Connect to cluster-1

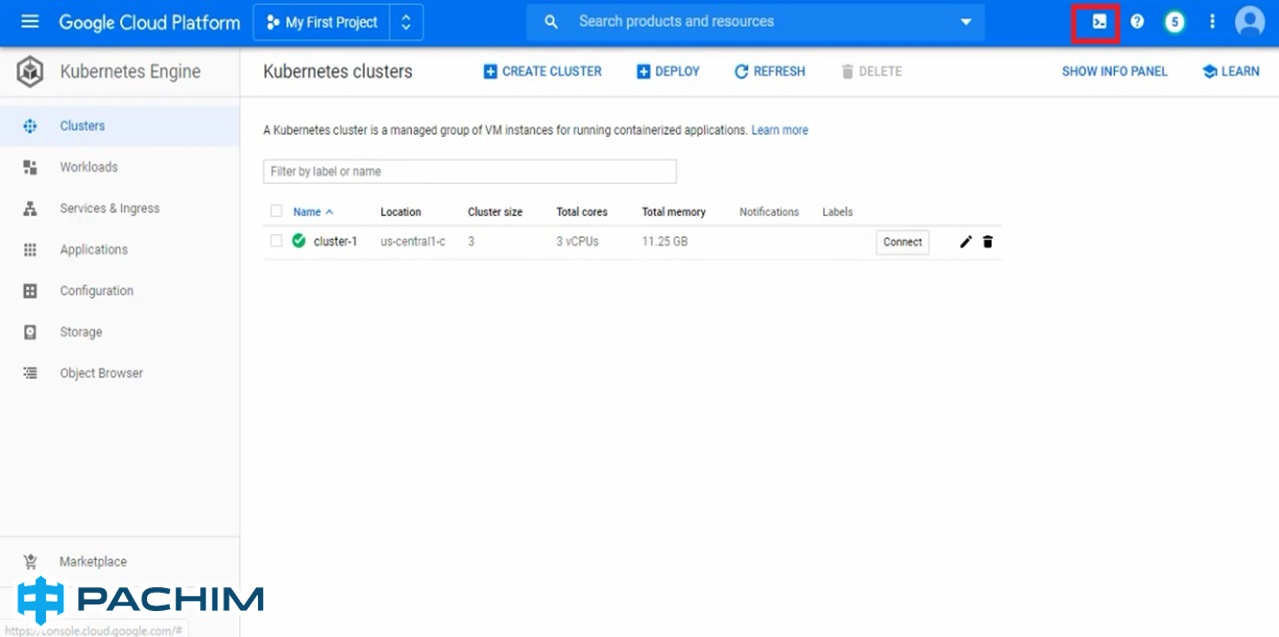pos(902,242)
